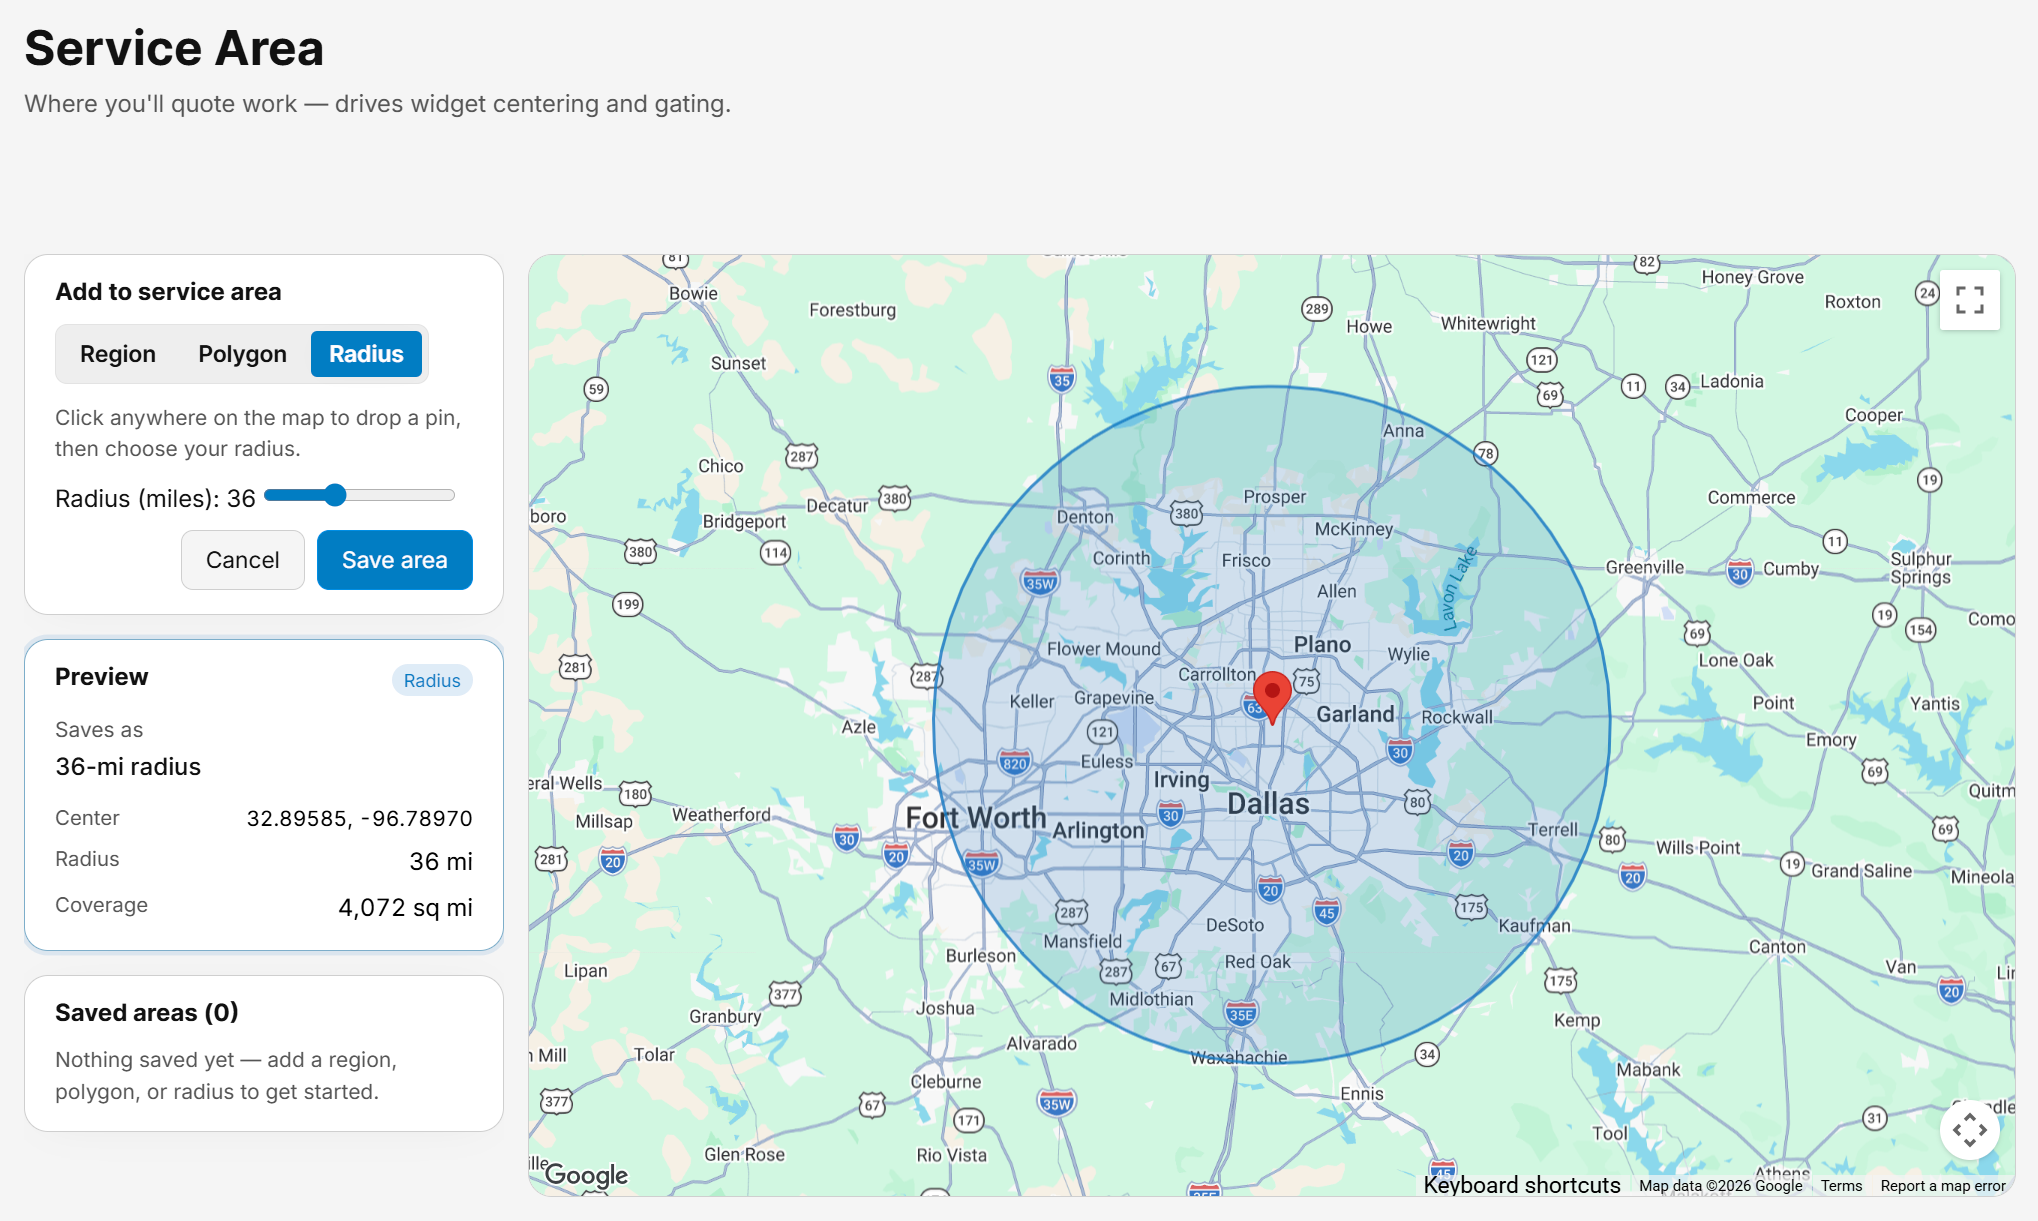Click the 36 mi radius value in Preview
This screenshot has width=2038, height=1221.
tap(441, 861)
